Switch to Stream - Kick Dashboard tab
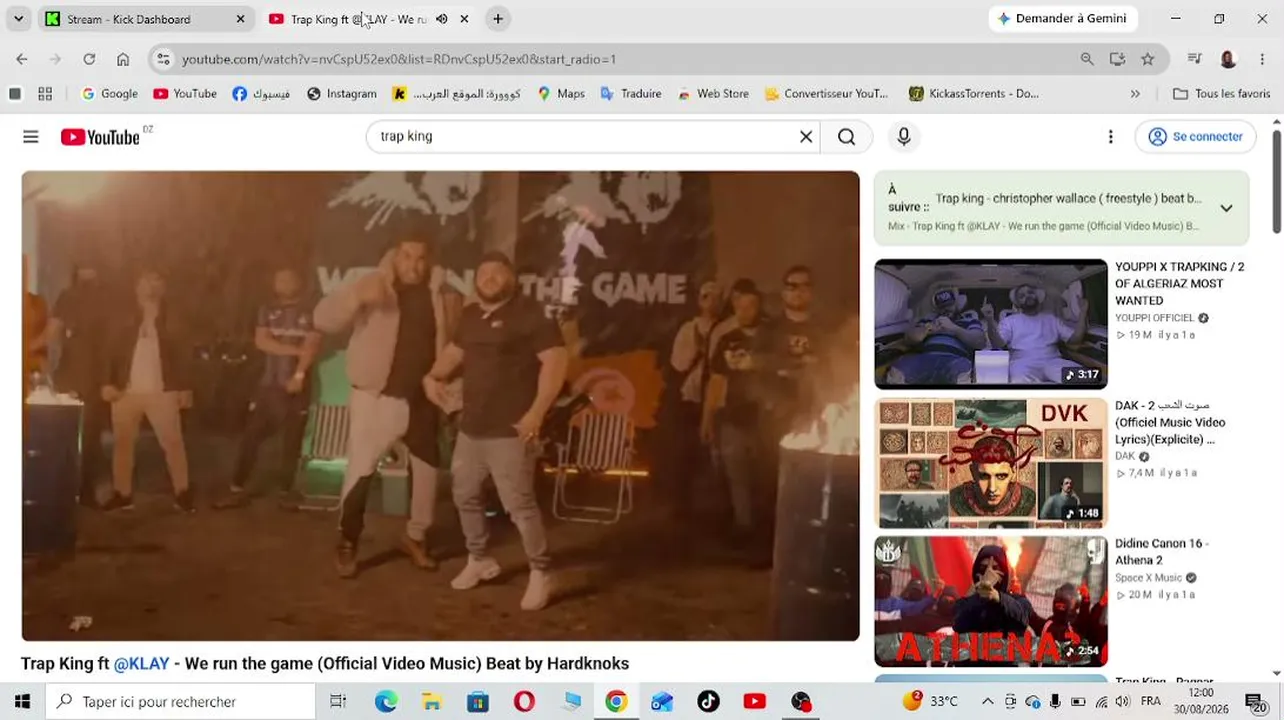This screenshot has height=720, width=1284. tap(145, 19)
